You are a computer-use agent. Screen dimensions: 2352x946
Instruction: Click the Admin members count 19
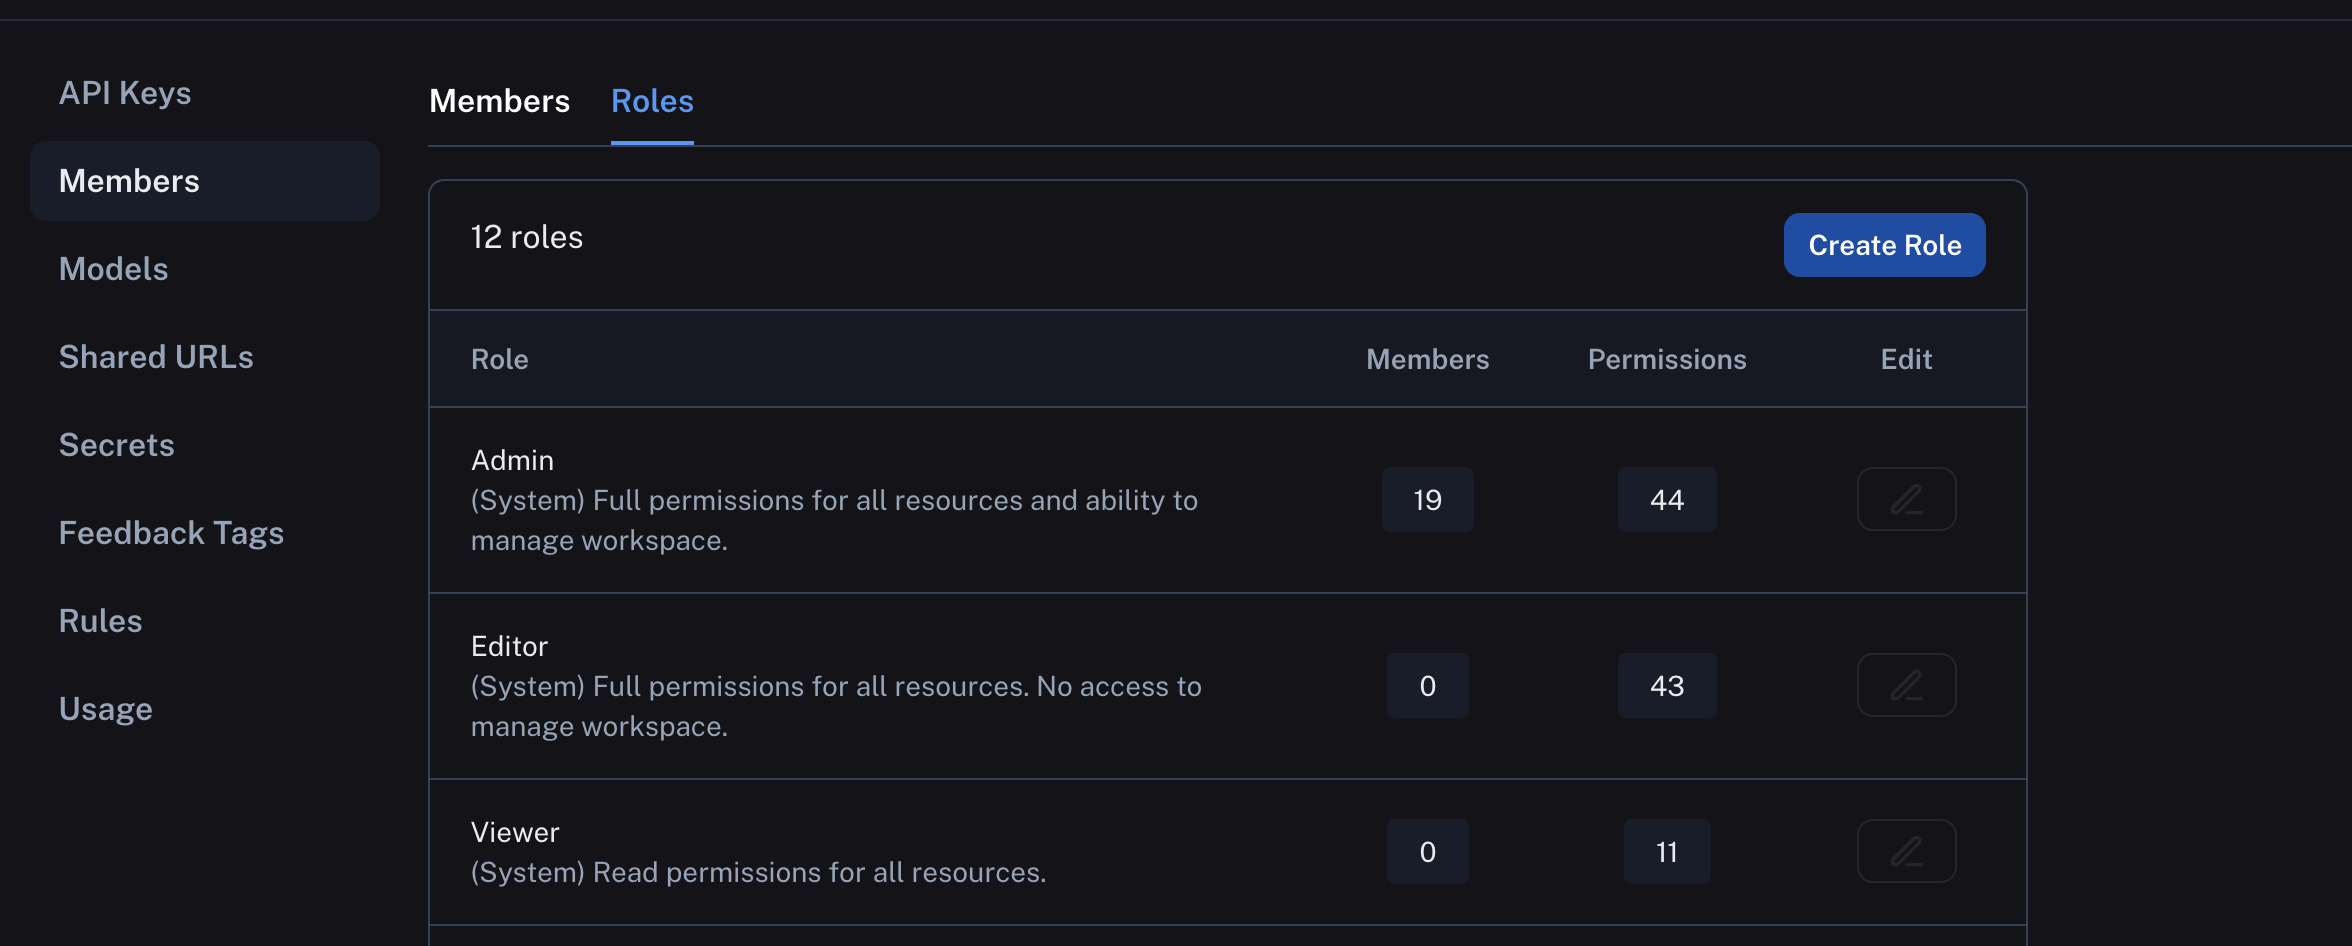point(1427,499)
